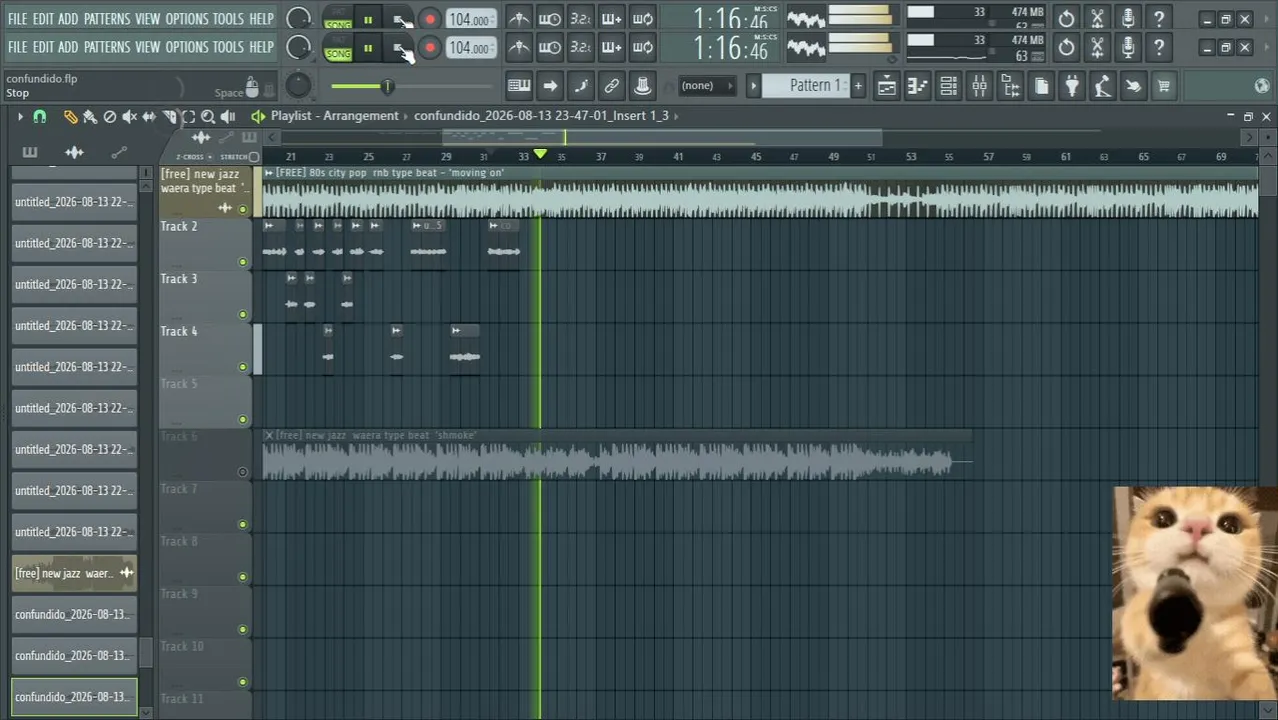Open the 'moving on' clip menu icon

tap(268, 173)
